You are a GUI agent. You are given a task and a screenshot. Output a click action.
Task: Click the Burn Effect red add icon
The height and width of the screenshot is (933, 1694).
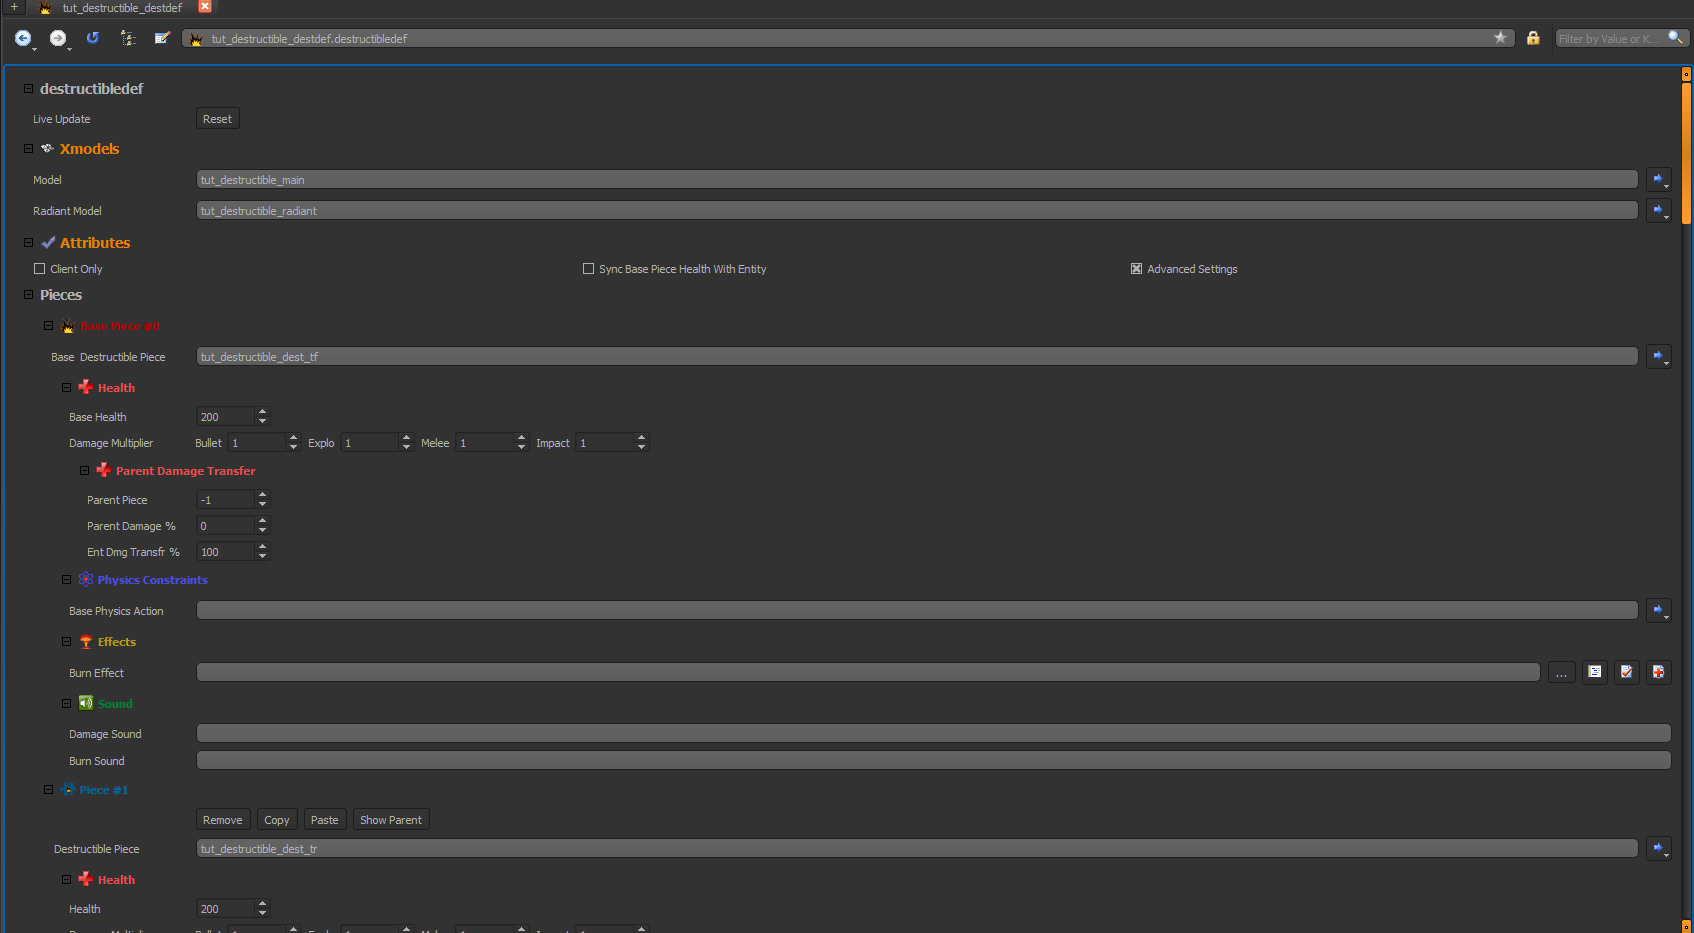click(x=1659, y=673)
